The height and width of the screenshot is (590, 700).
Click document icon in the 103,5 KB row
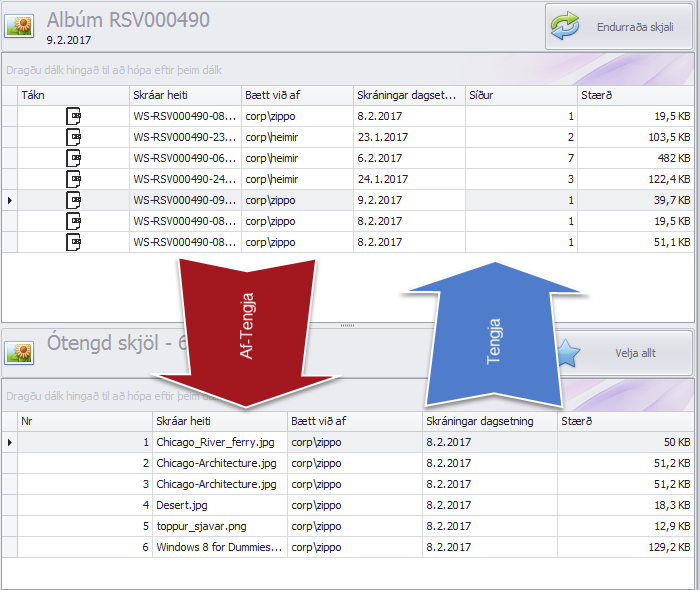click(x=73, y=137)
